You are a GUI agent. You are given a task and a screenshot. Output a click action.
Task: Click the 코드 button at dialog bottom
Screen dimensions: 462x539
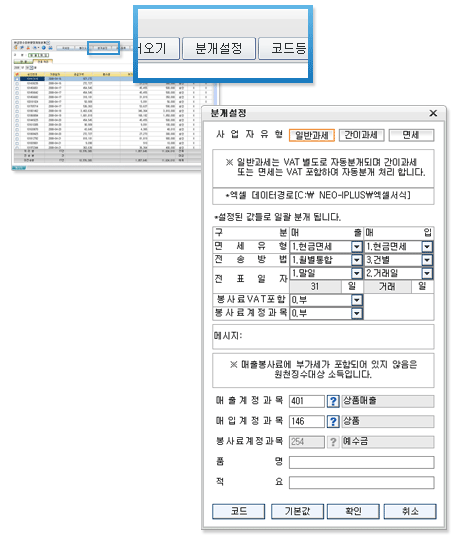click(x=239, y=512)
